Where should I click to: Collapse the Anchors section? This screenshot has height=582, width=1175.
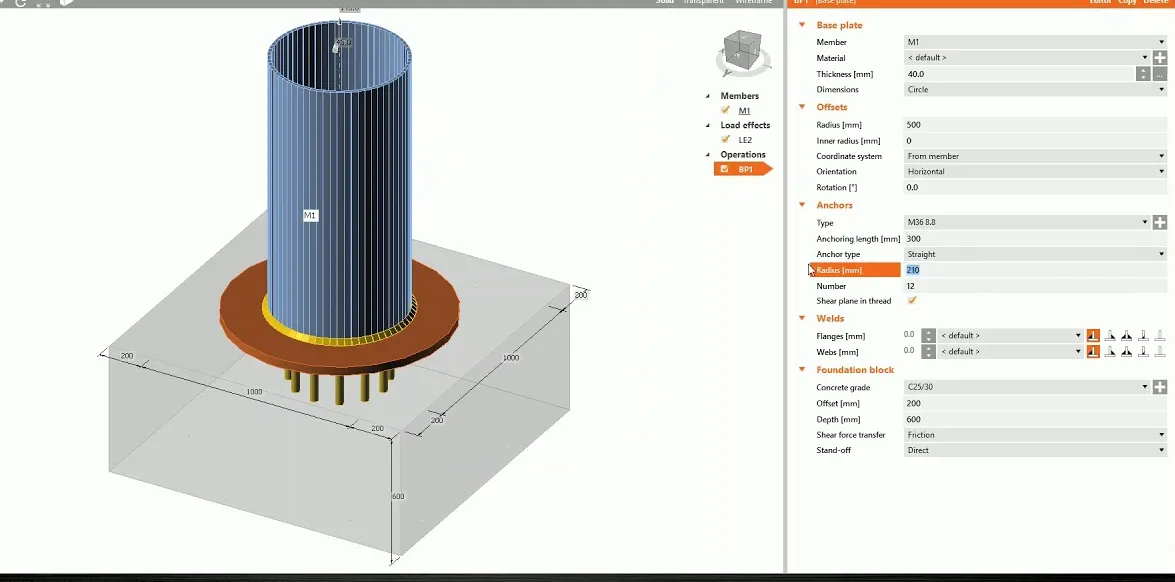[803, 205]
